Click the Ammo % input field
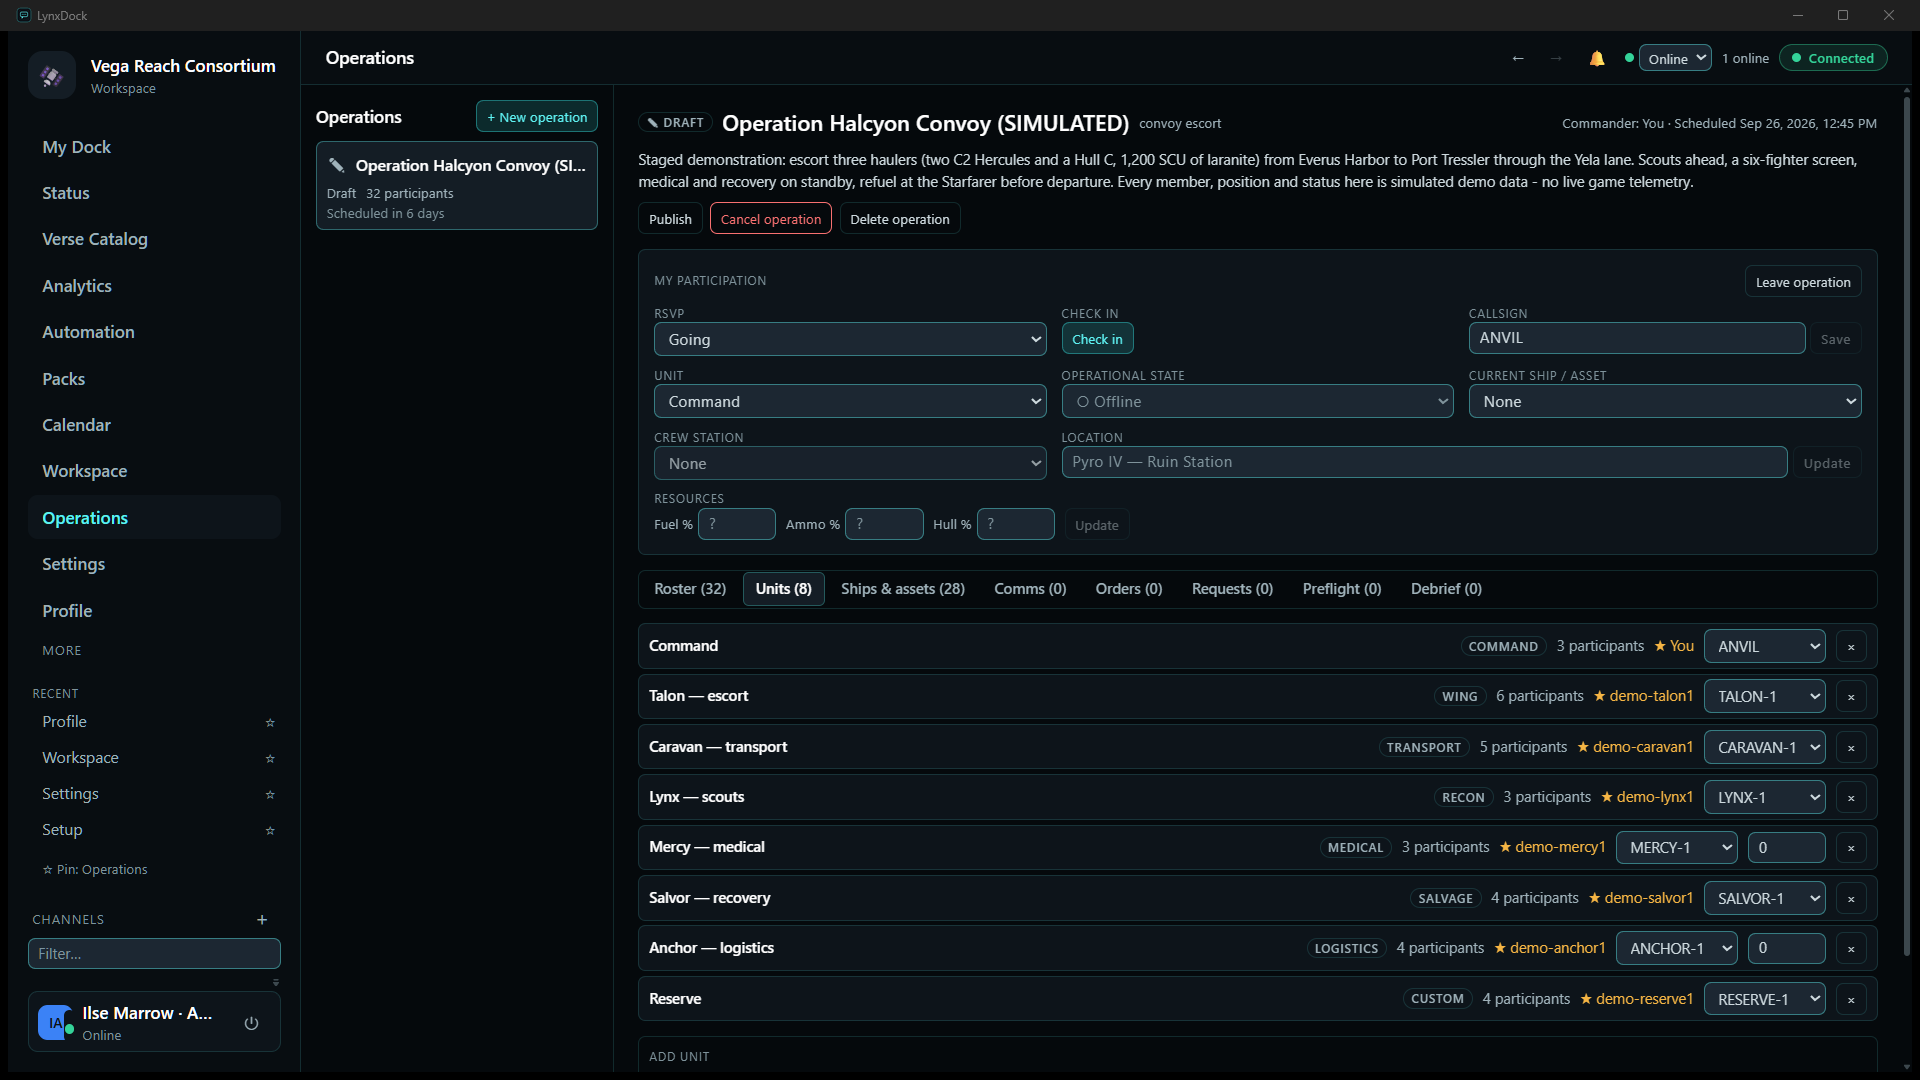Viewport: 1920px width, 1080px height. (884, 525)
